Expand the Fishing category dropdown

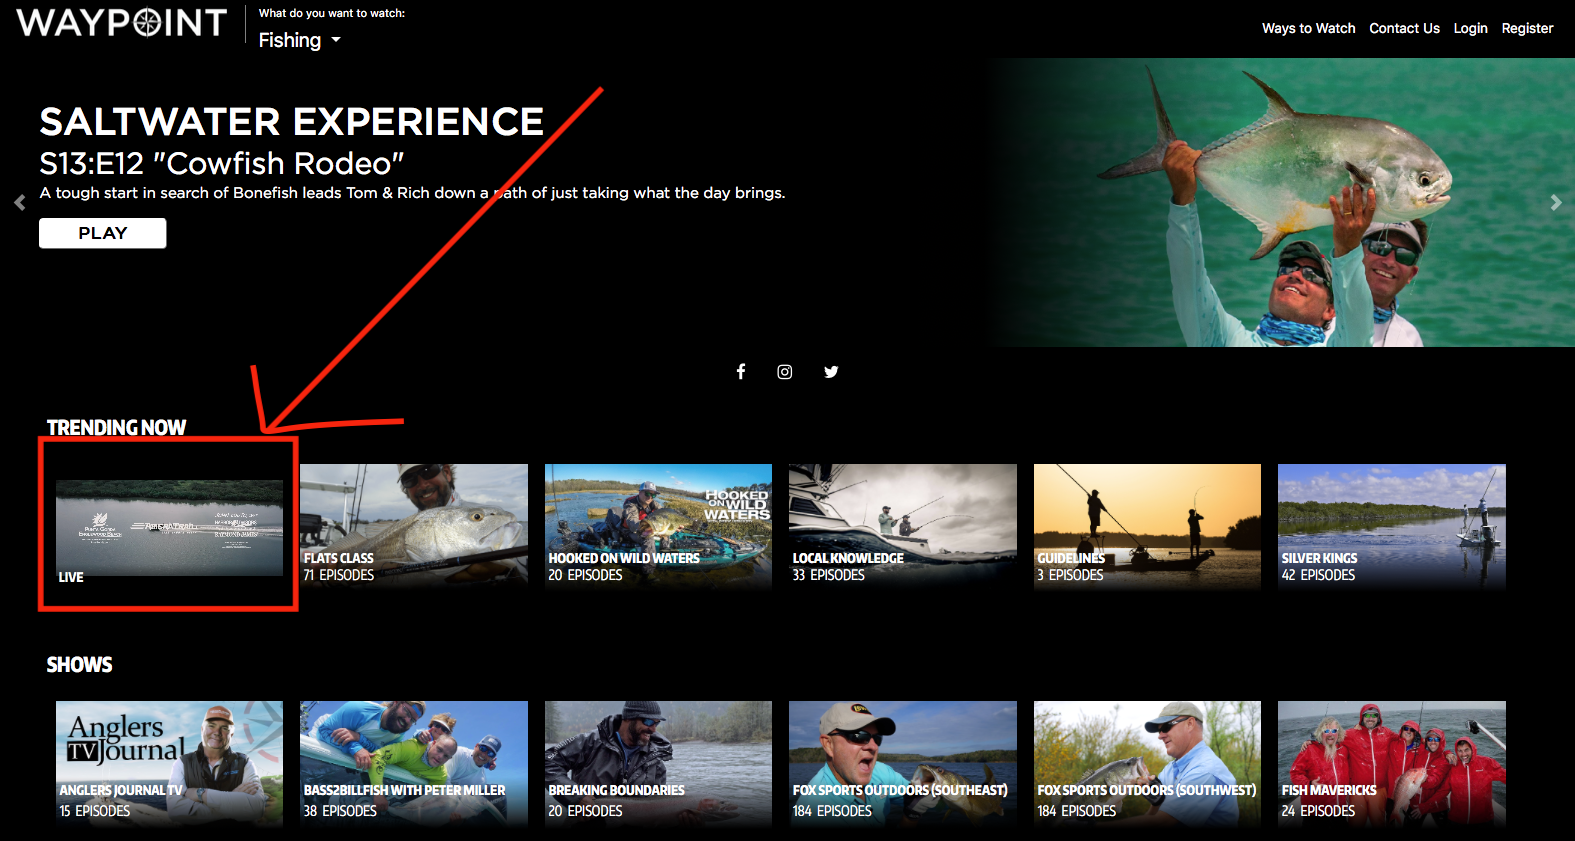(x=299, y=40)
